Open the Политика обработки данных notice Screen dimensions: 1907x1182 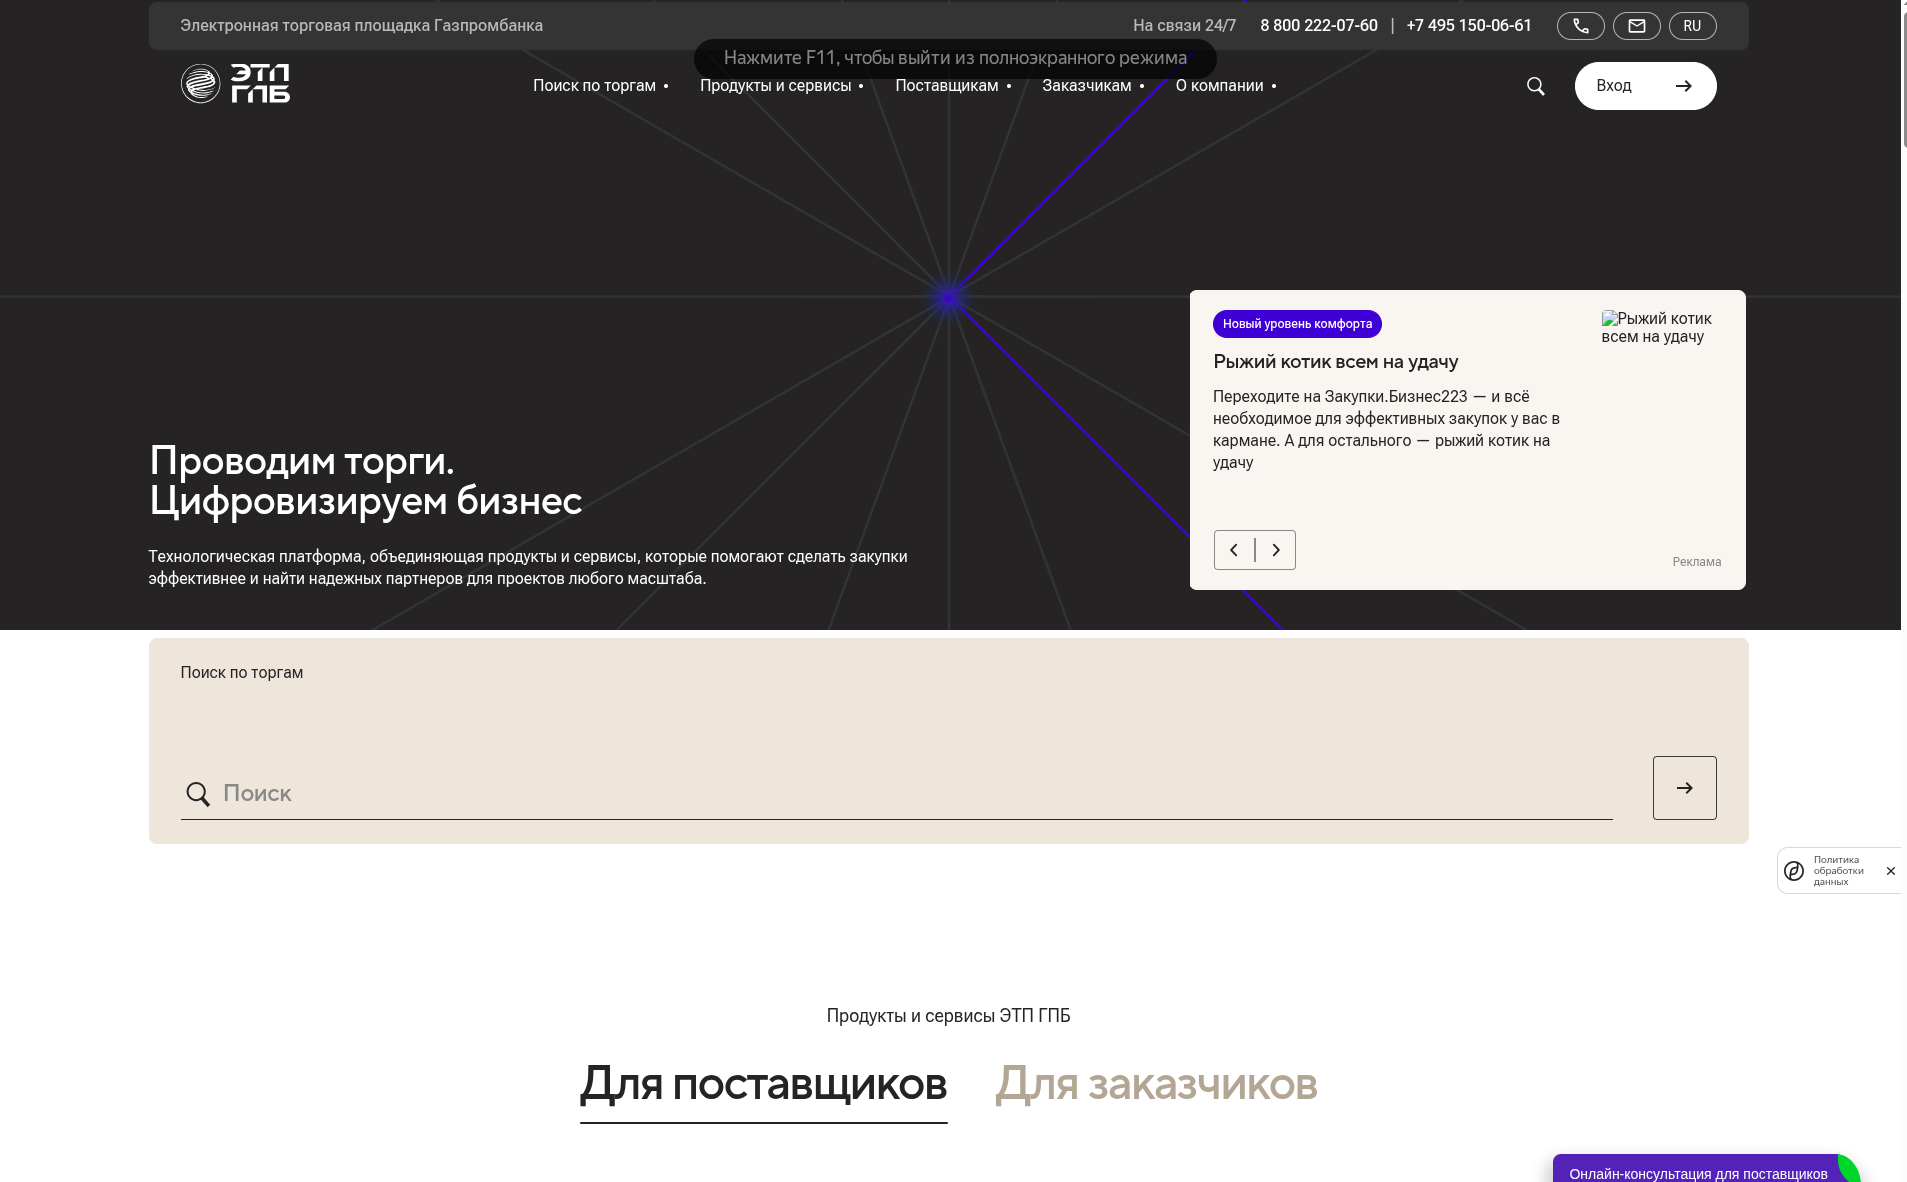(1838, 871)
